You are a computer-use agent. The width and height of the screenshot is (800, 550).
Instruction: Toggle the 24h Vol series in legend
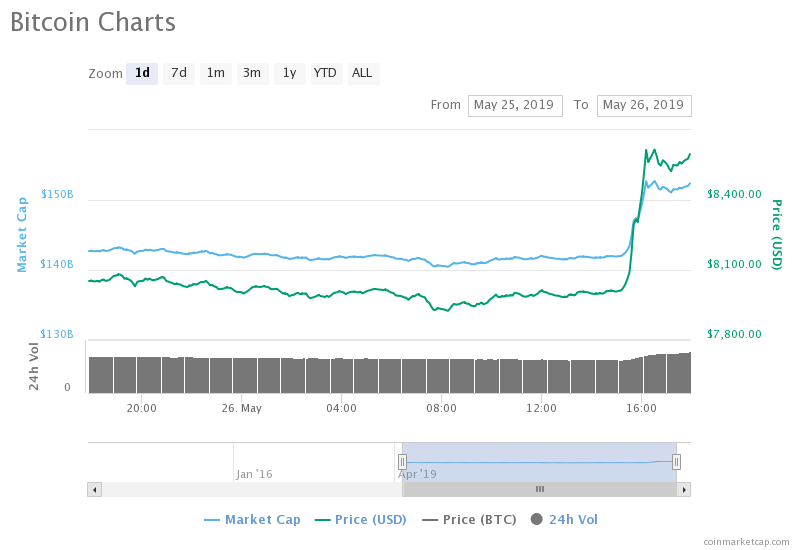point(564,520)
